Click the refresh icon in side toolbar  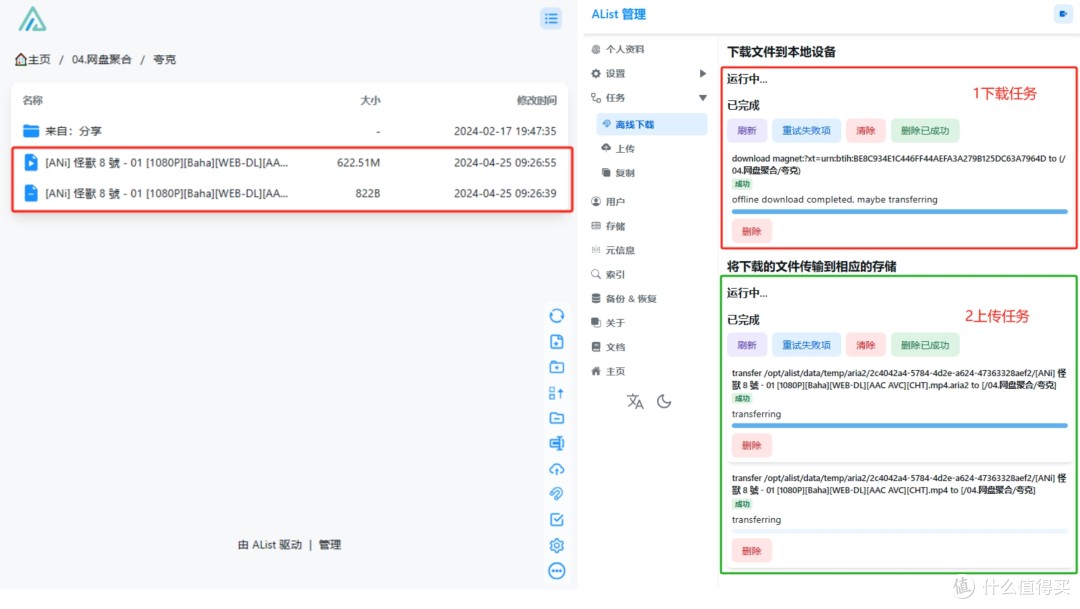pos(557,316)
